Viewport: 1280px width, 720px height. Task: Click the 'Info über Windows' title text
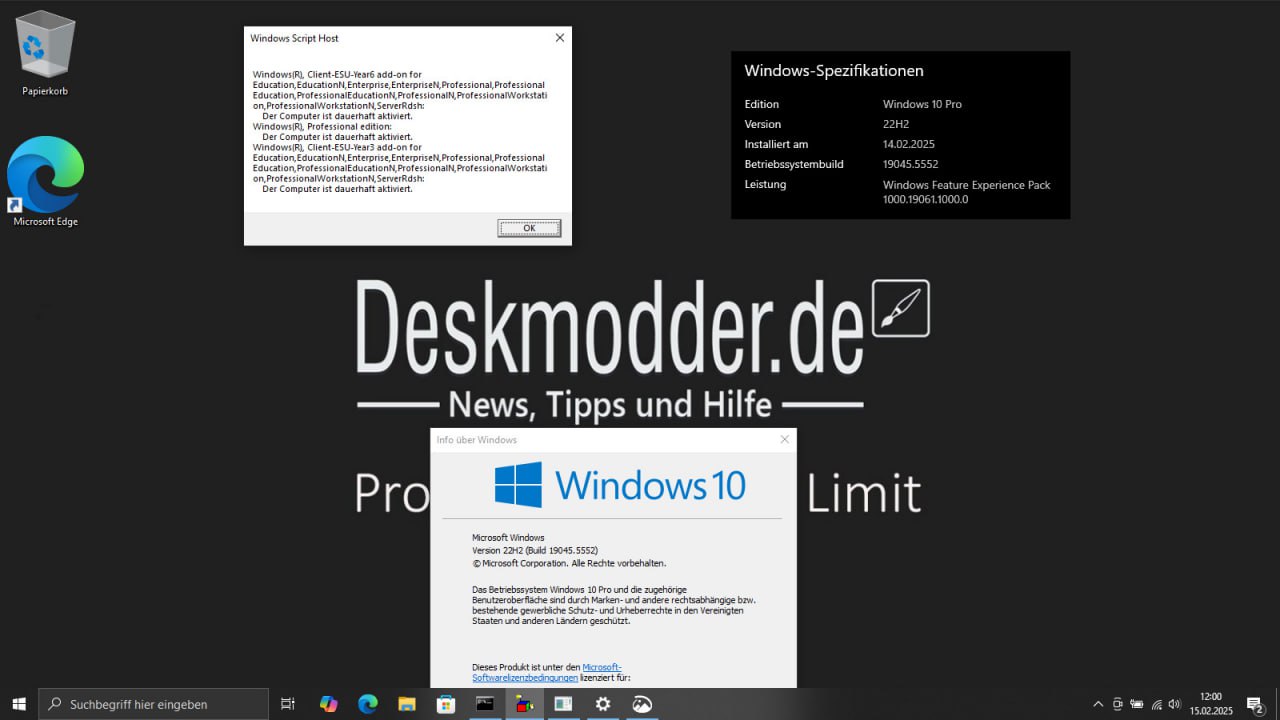(x=477, y=440)
